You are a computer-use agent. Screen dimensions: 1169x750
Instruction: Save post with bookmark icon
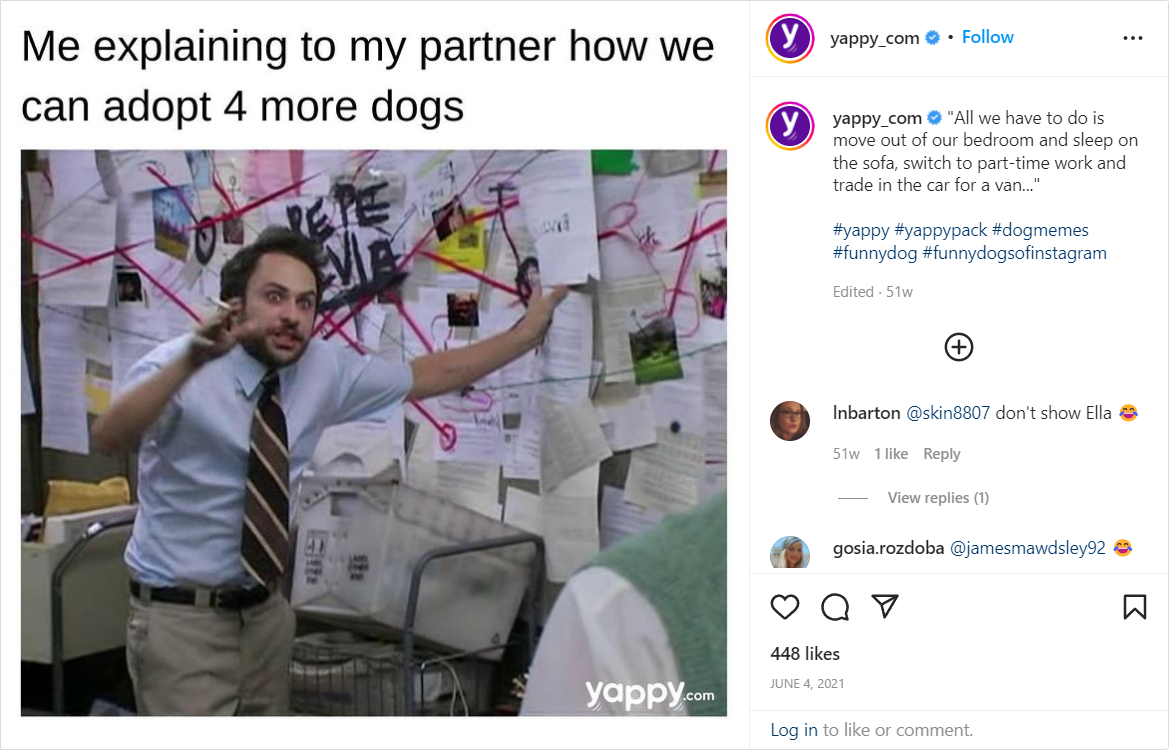click(x=1135, y=607)
